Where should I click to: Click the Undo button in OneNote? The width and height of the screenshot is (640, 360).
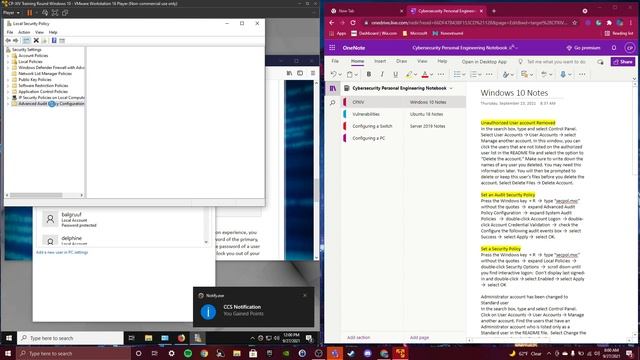coord(333,74)
